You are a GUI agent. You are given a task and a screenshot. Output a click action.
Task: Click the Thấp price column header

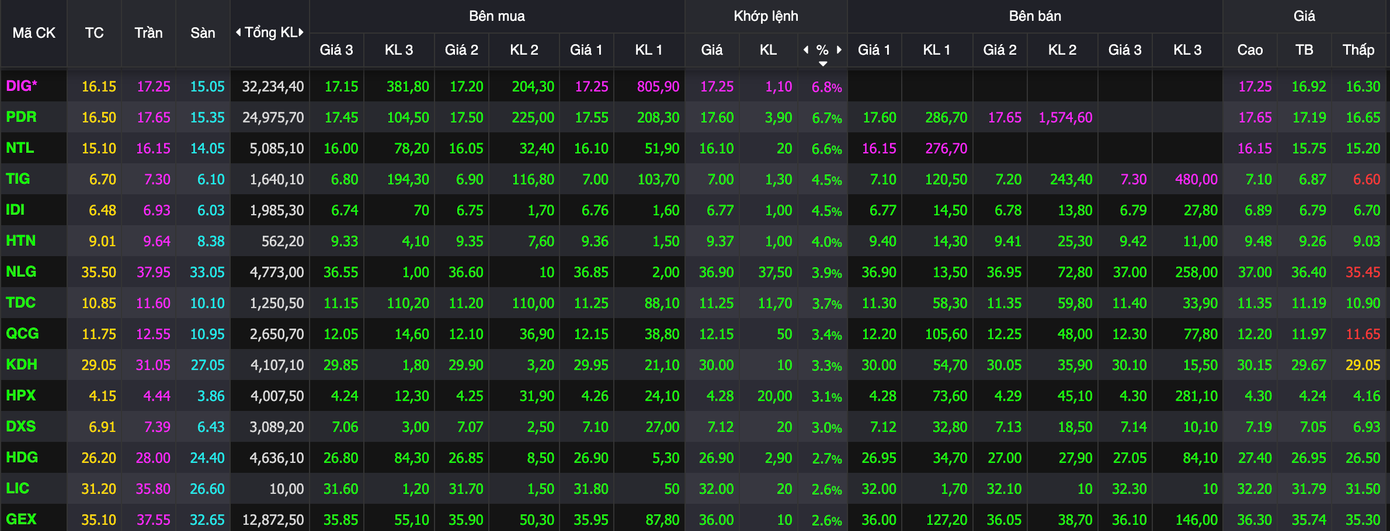pyautogui.click(x=1358, y=50)
